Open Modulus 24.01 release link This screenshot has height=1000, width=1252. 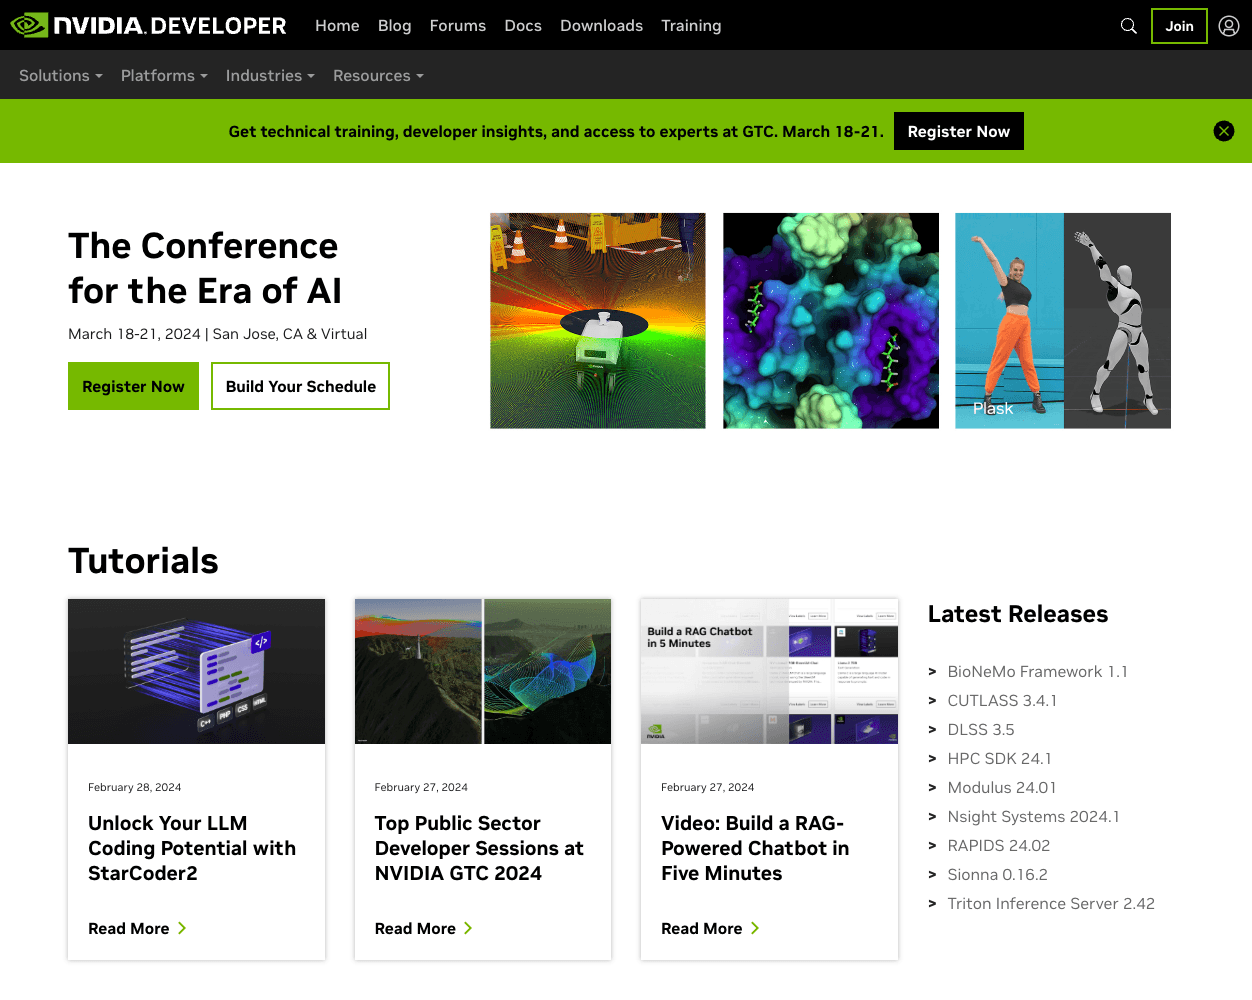point(1002,788)
